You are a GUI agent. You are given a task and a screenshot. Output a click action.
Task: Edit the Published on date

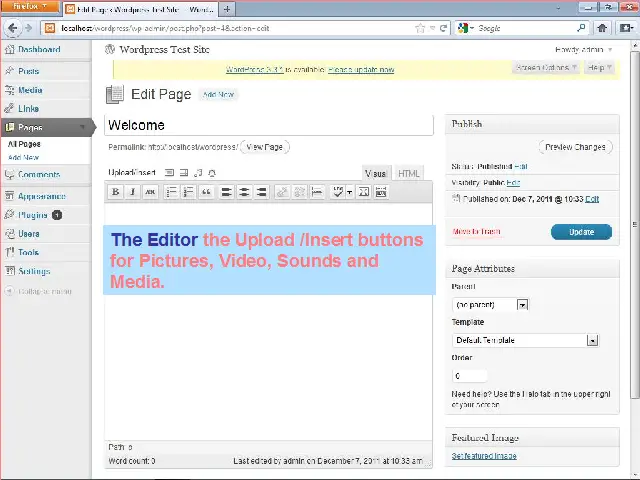tap(592, 199)
